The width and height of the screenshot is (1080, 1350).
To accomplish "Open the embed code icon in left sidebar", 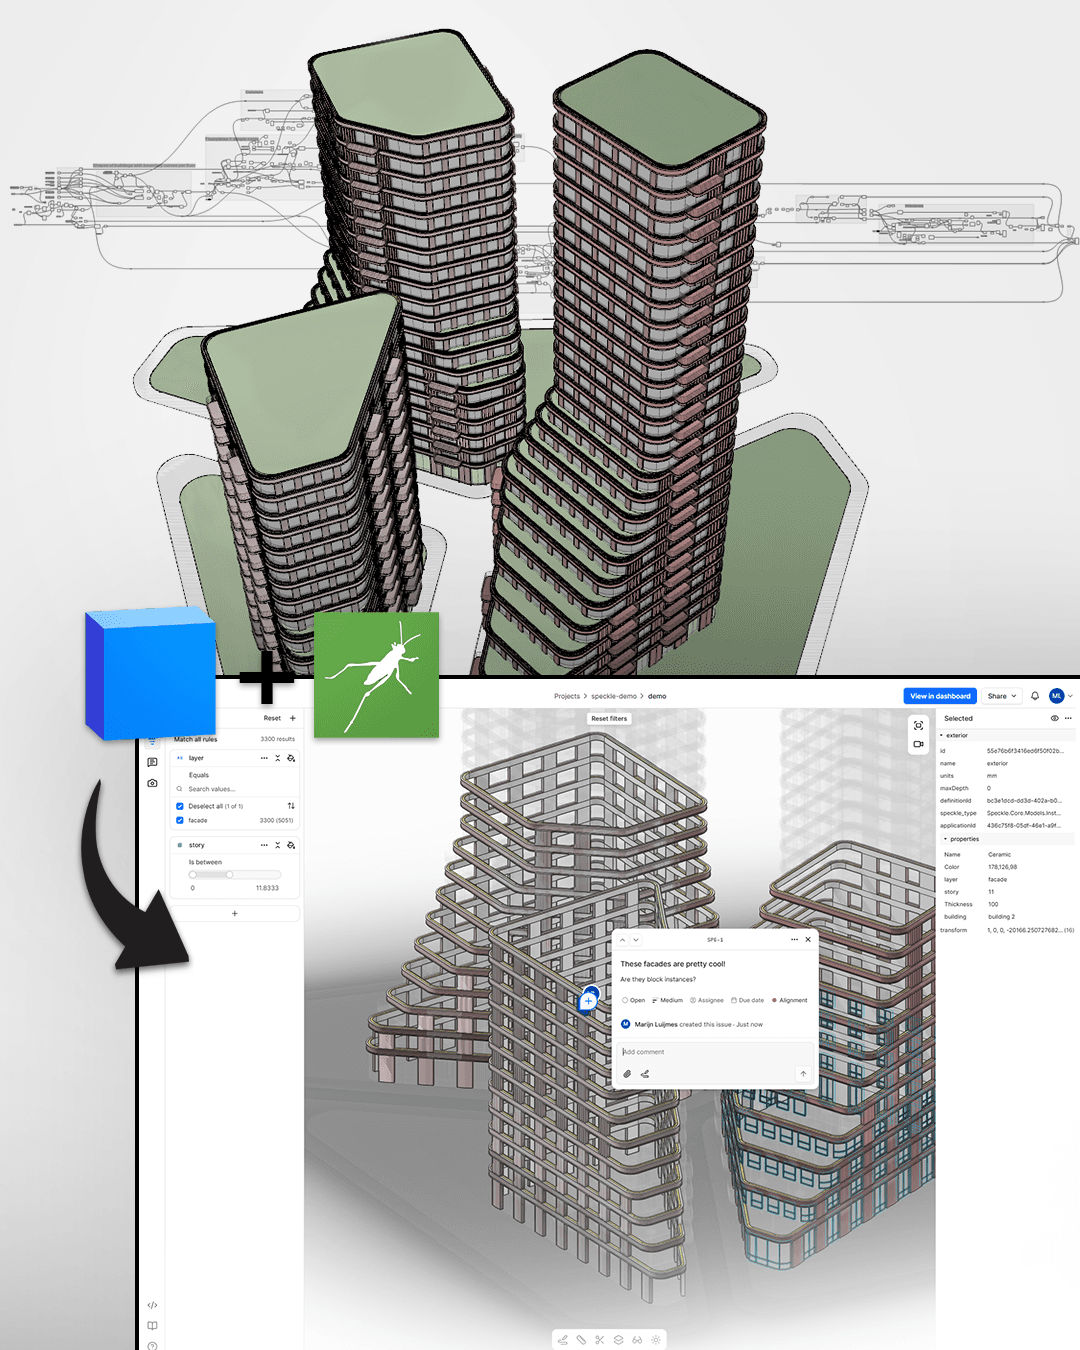I will tap(152, 1305).
